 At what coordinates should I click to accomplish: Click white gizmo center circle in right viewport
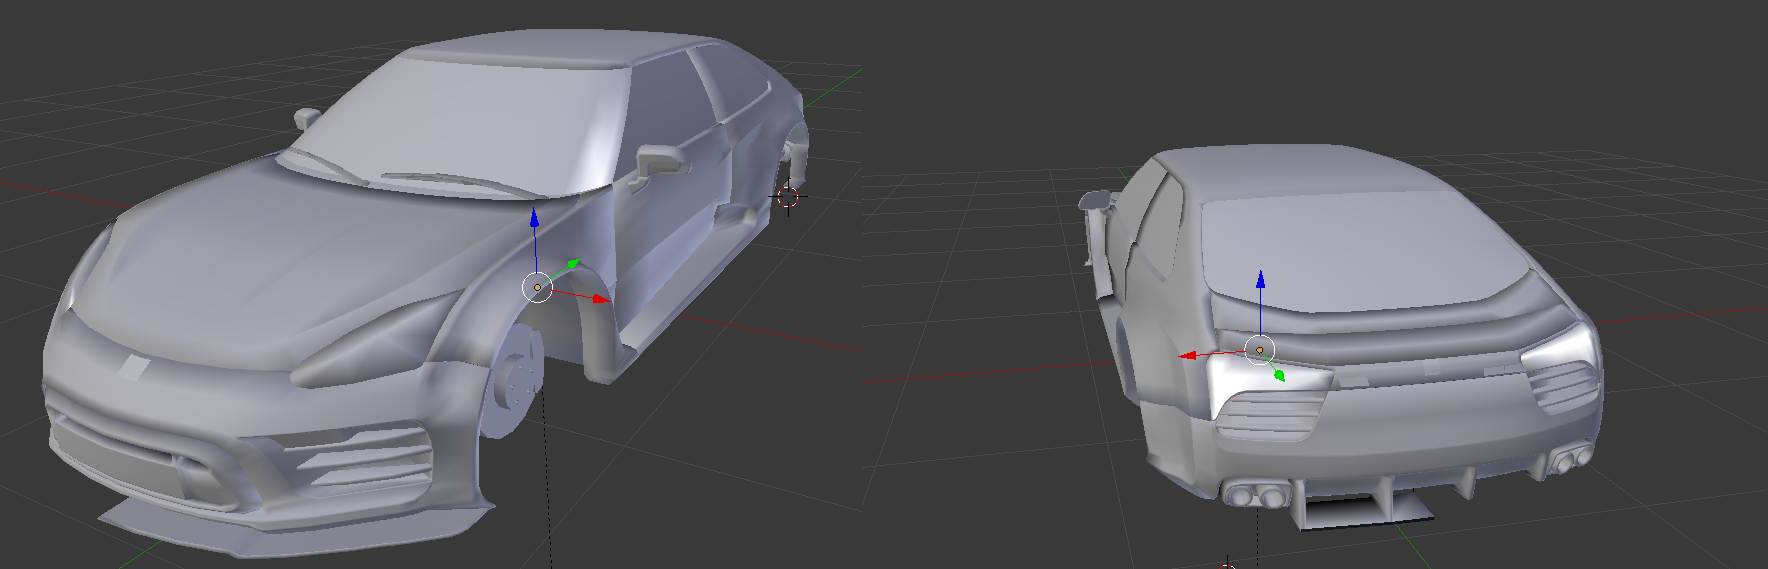coord(1259,350)
